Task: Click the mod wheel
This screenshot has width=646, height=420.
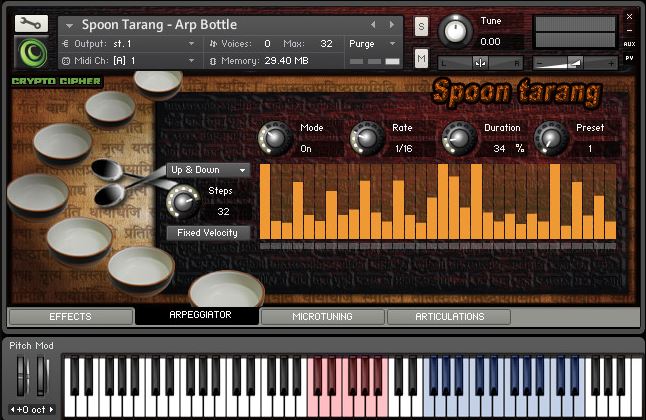Action: click(x=42, y=376)
